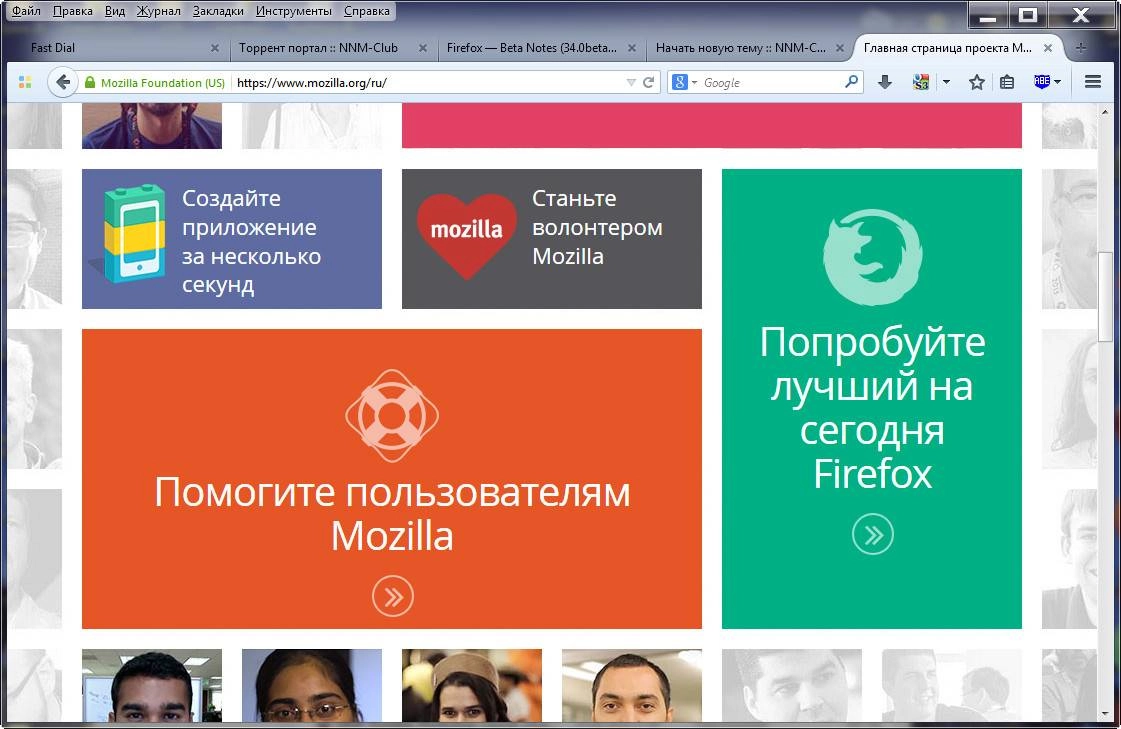Open the Инструменты menu
The width and height of the screenshot is (1121, 729).
pyautogui.click(x=293, y=11)
